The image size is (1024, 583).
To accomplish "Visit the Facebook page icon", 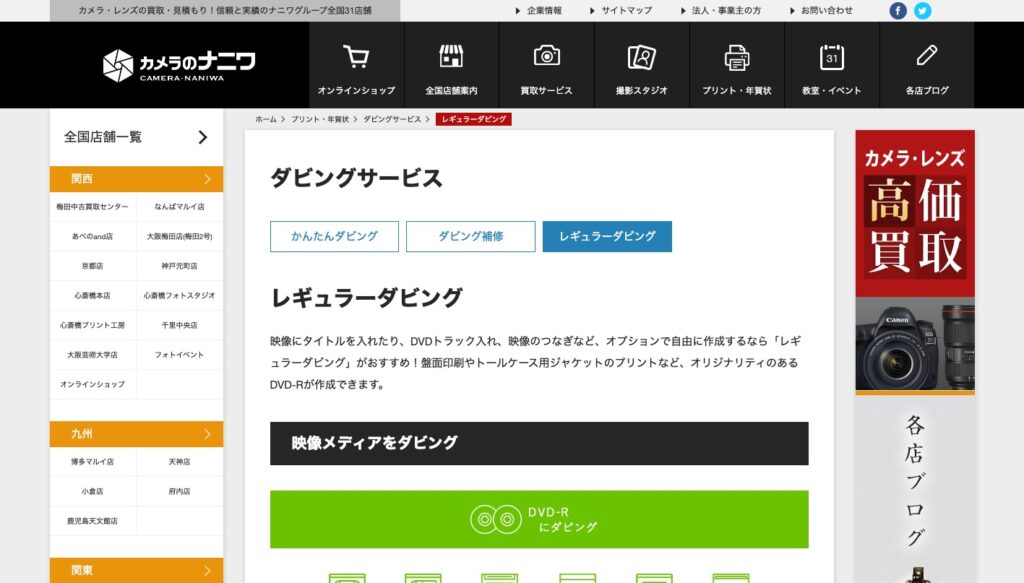I will click(898, 11).
